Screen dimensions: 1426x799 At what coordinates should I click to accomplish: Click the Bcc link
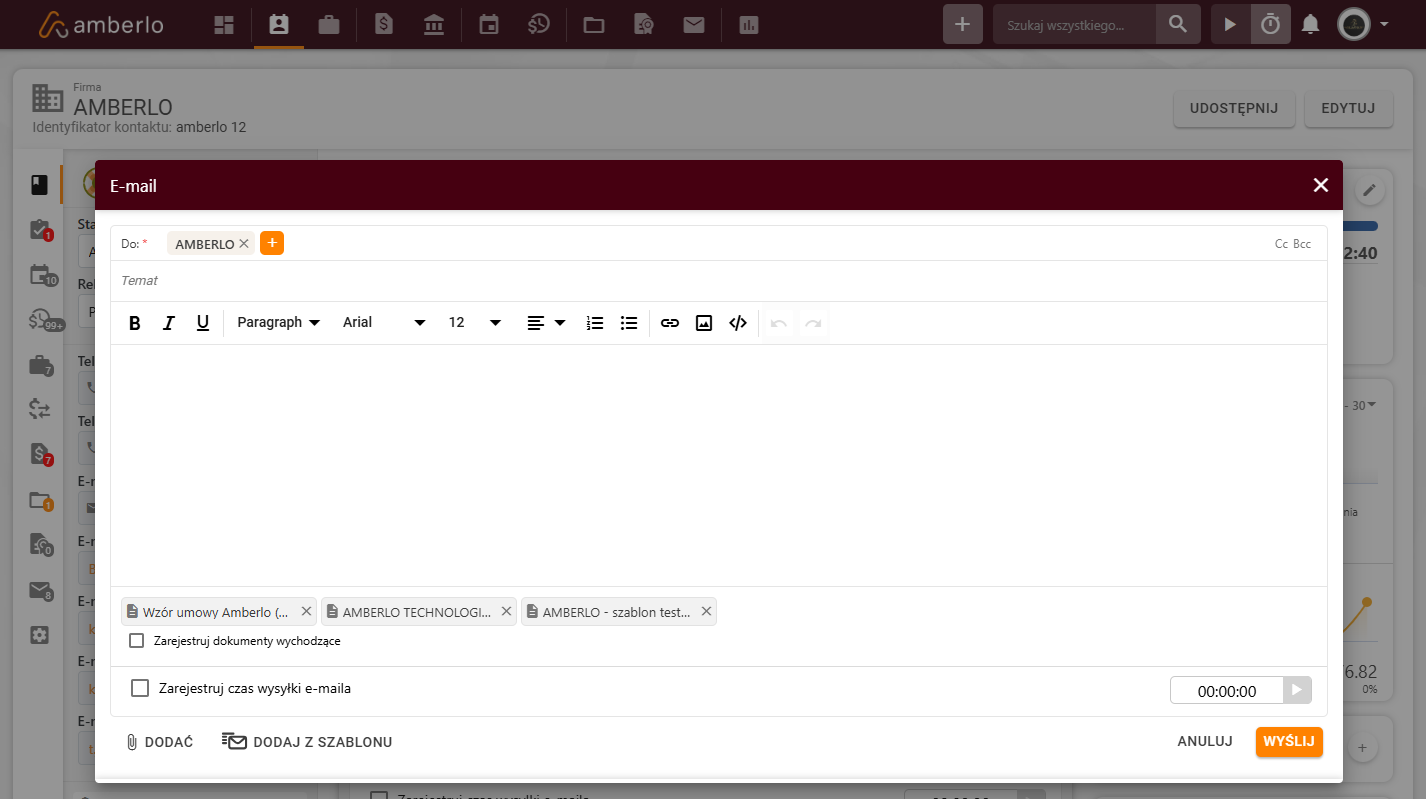click(1302, 244)
